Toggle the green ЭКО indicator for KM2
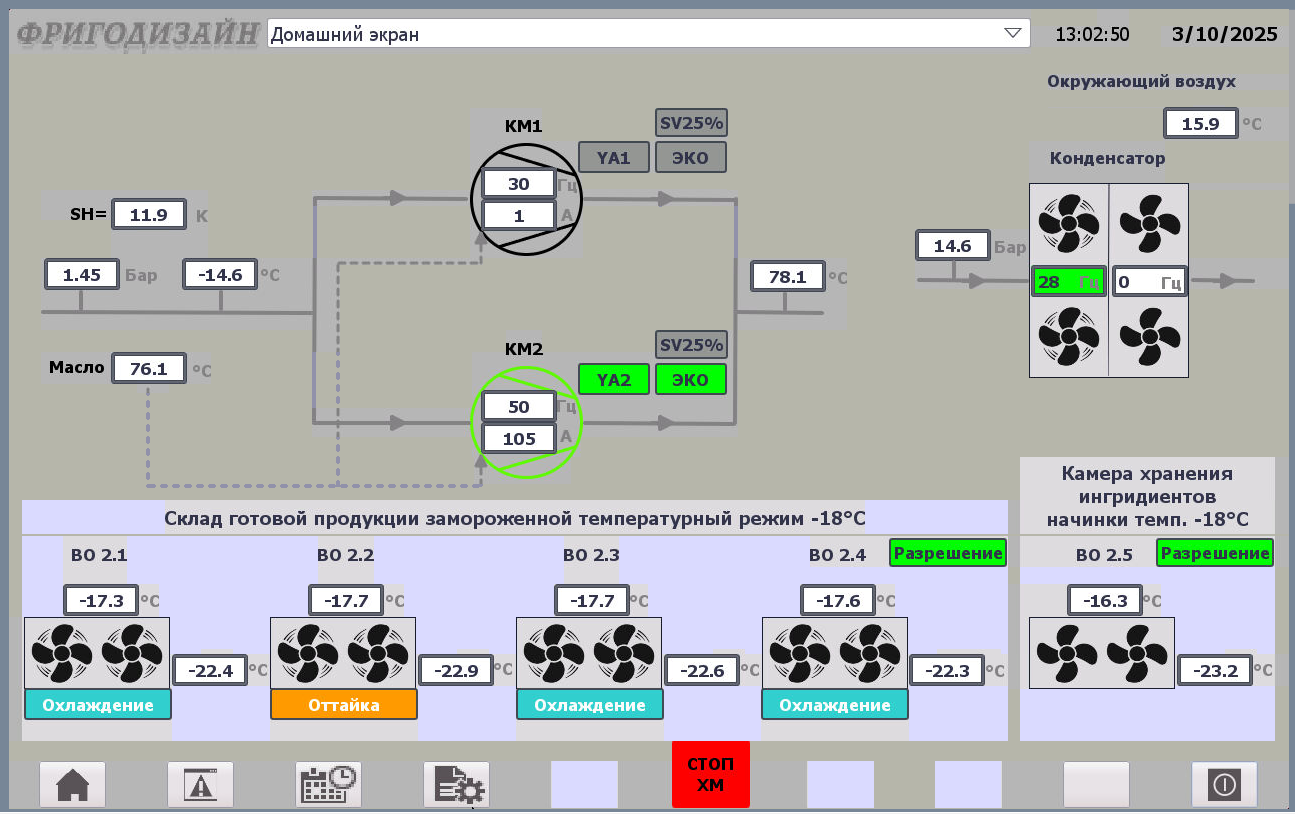1295x814 pixels. pyautogui.click(x=690, y=380)
